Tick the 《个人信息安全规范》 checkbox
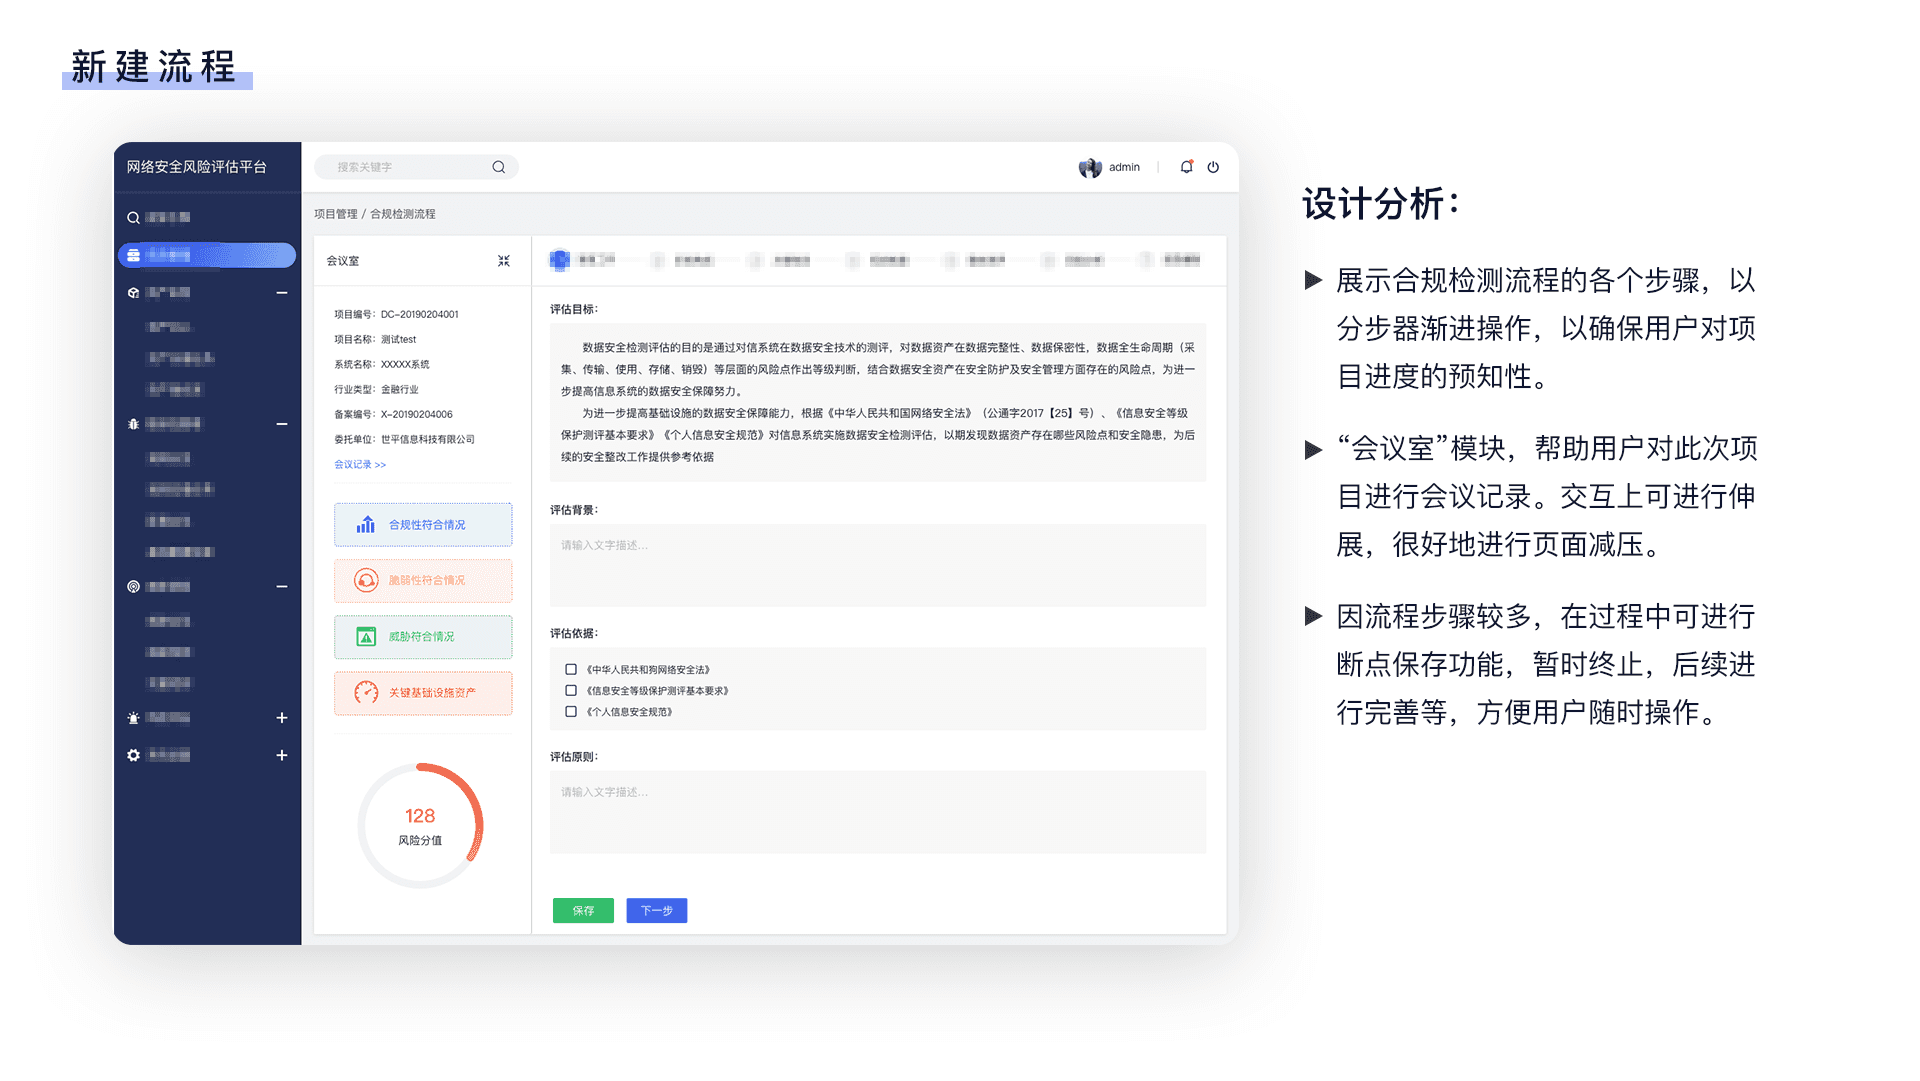Screen dimensions: 1920x1081 coord(571,712)
